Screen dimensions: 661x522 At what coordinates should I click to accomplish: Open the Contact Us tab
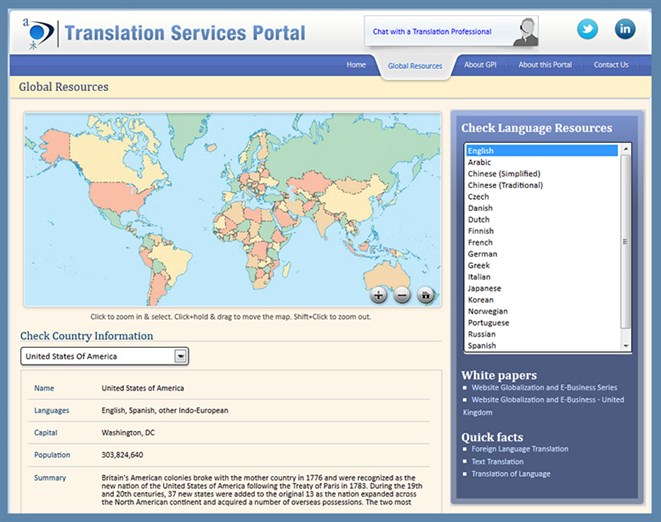(x=611, y=65)
